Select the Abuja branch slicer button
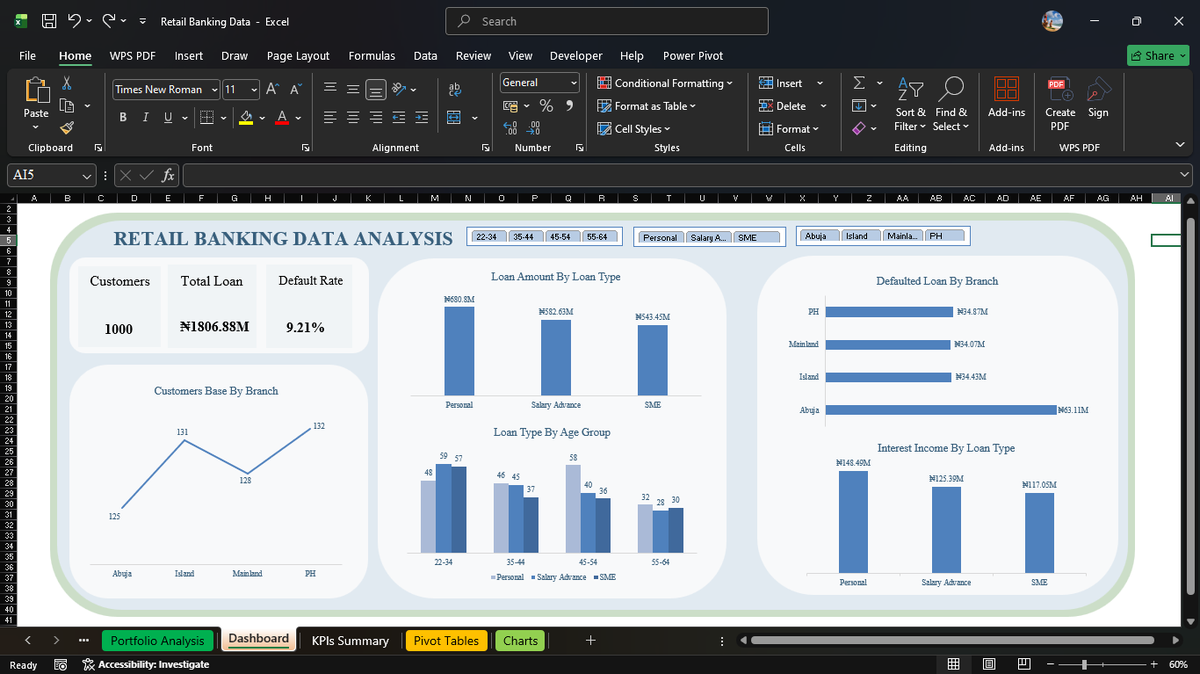The image size is (1200, 674). [819, 236]
